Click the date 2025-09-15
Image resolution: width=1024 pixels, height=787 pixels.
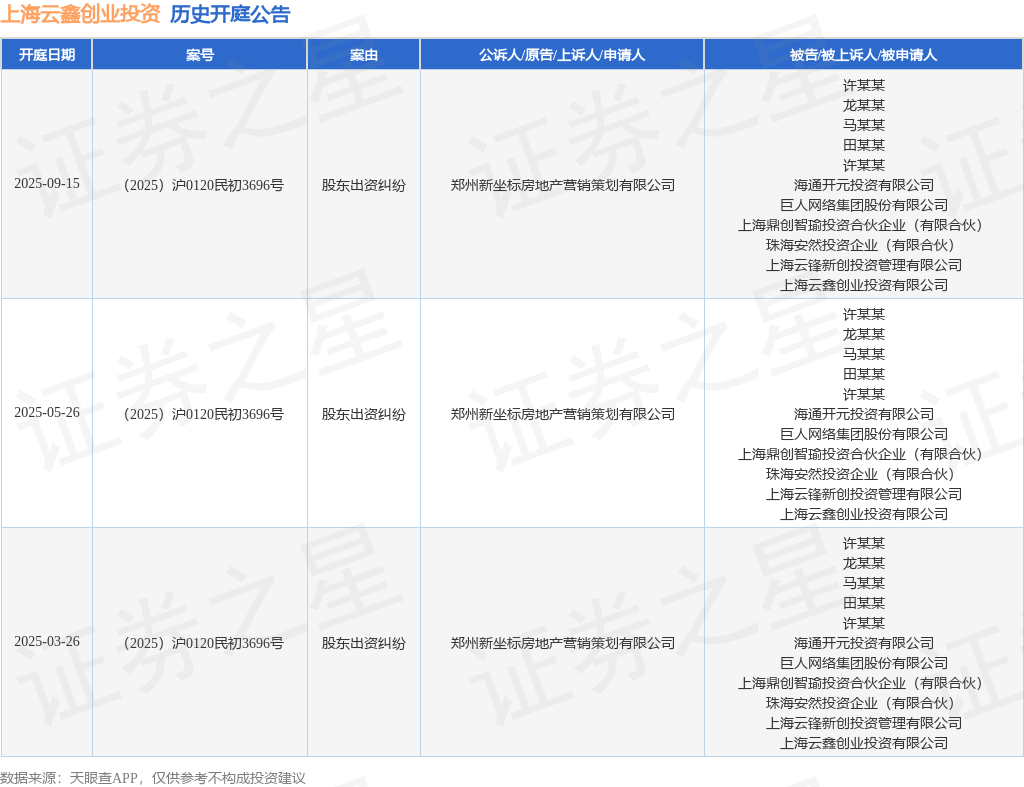[x=47, y=184]
